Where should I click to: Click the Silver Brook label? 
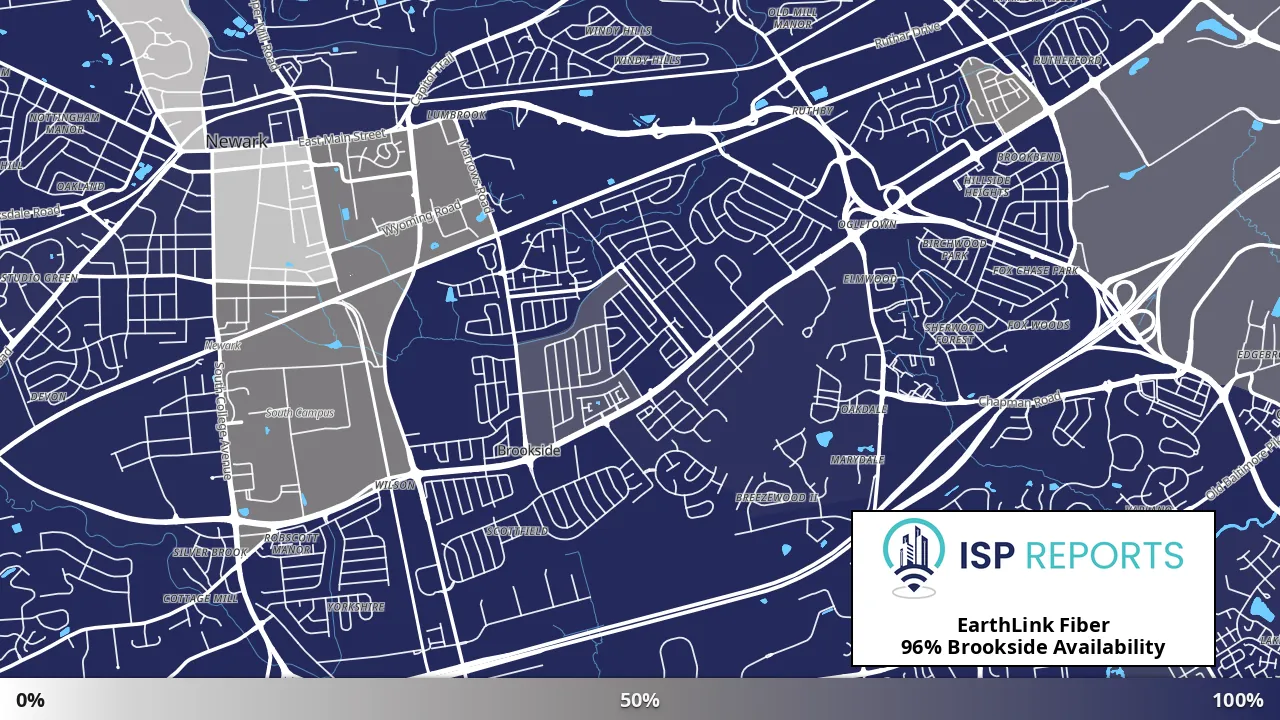pos(210,552)
